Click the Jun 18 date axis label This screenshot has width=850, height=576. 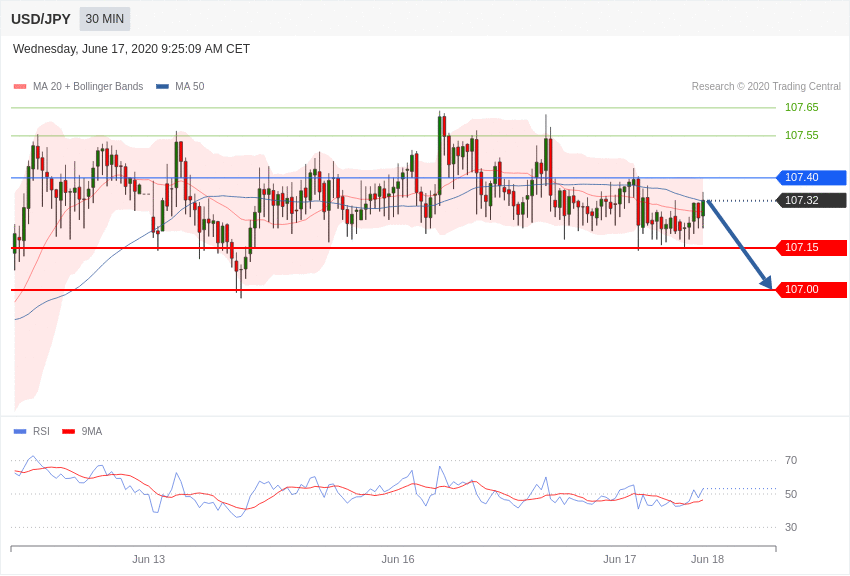point(707,559)
